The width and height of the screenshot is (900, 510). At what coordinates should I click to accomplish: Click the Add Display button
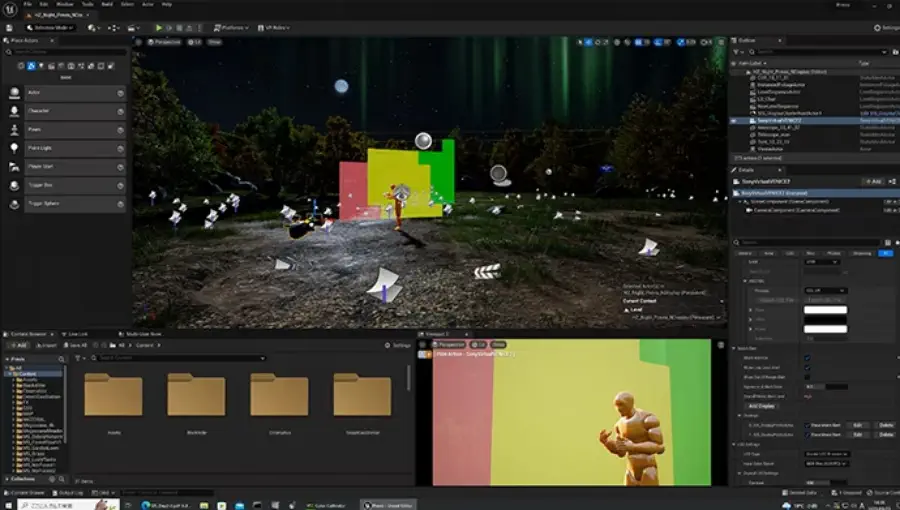[764, 406]
